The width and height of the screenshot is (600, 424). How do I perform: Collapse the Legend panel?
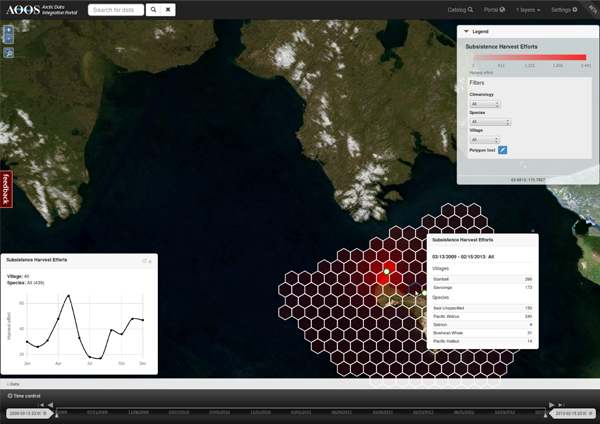pos(466,32)
